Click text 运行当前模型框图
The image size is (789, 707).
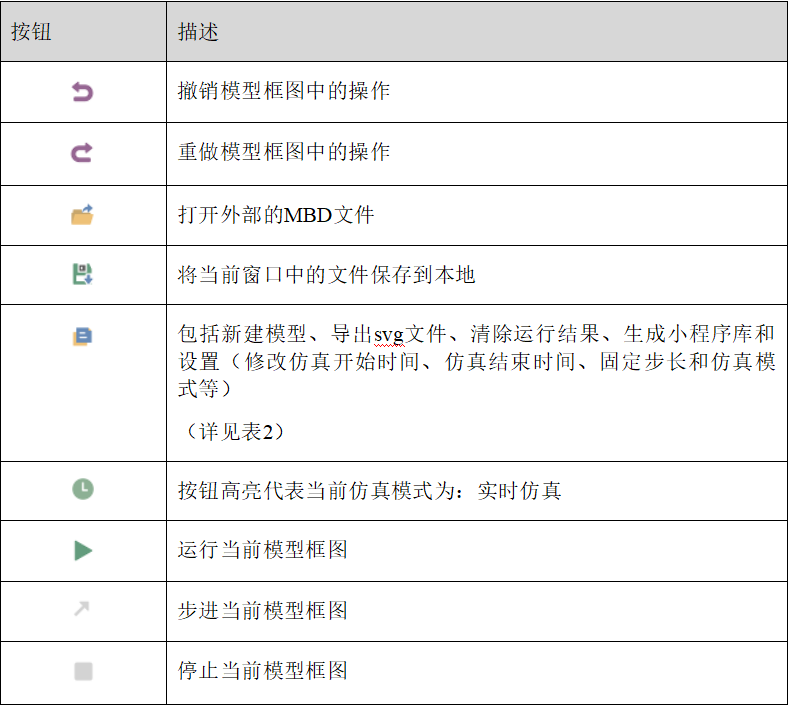263,549
